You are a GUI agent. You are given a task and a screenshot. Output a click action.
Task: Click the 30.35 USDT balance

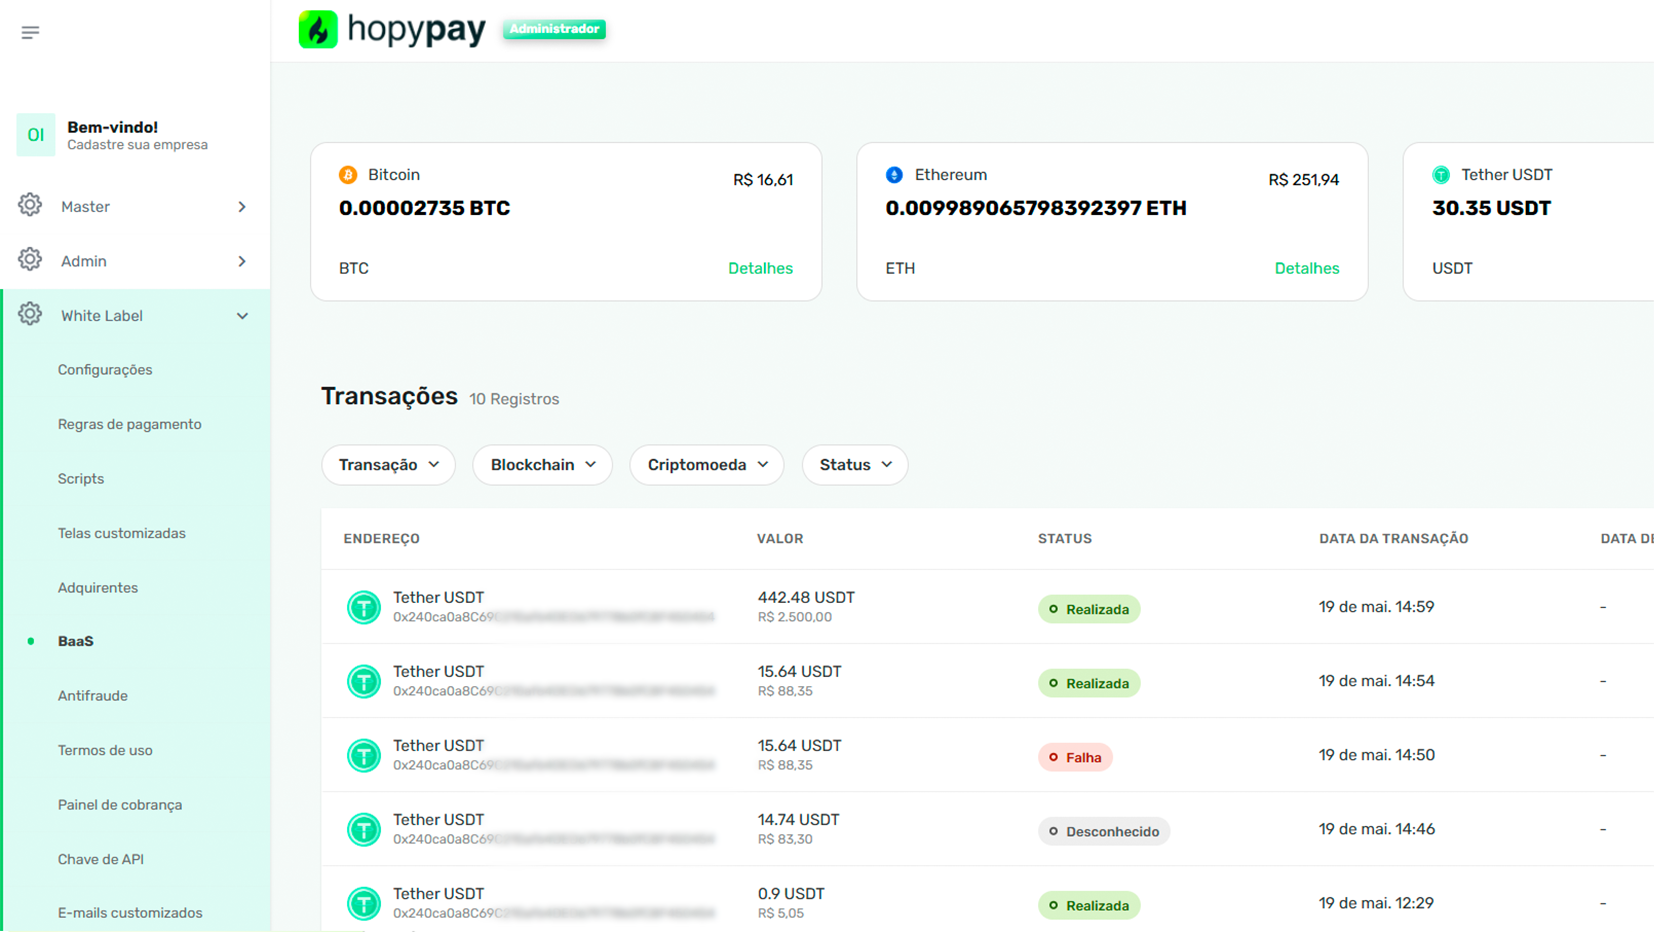pyautogui.click(x=1492, y=208)
